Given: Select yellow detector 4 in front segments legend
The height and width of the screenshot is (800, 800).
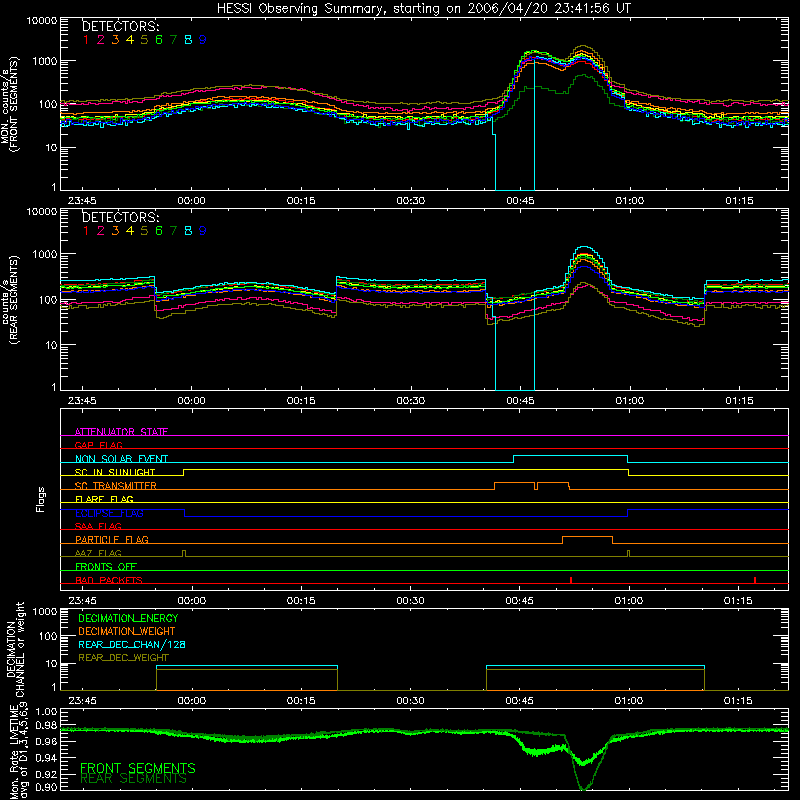Looking at the screenshot, I should point(130,40).
